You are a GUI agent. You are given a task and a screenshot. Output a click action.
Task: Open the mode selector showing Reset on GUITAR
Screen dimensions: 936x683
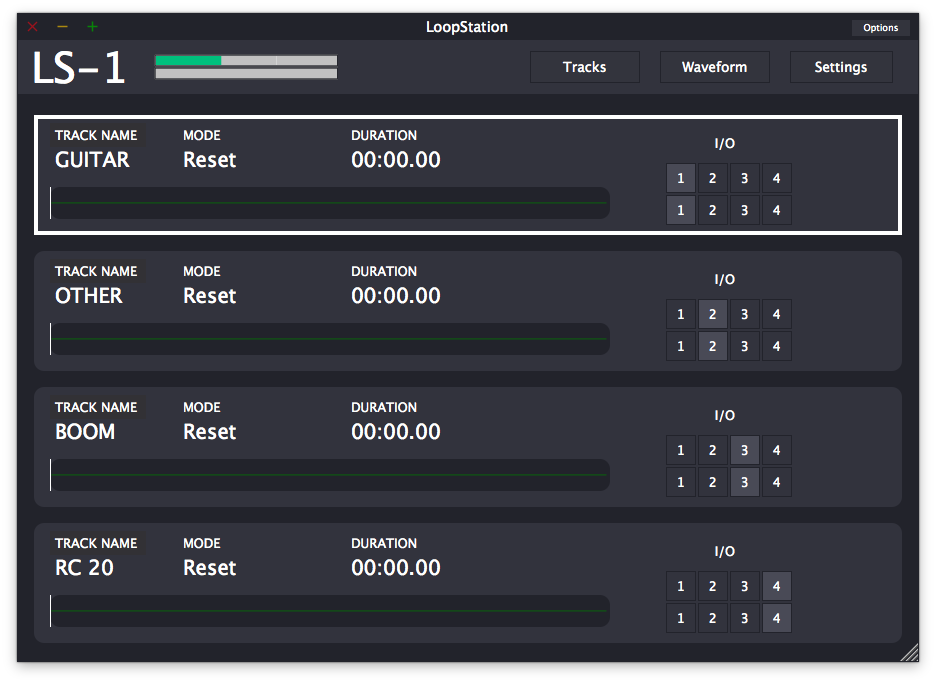coord(209,159)
